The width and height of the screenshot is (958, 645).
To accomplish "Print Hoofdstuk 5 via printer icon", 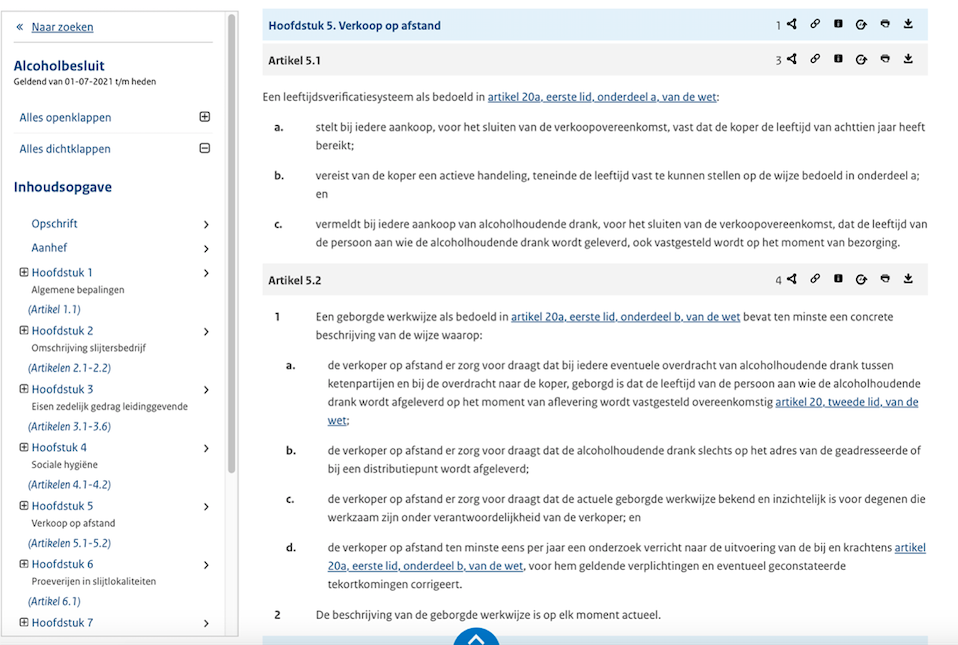I will pyautogui.click(x=885, y=25).
